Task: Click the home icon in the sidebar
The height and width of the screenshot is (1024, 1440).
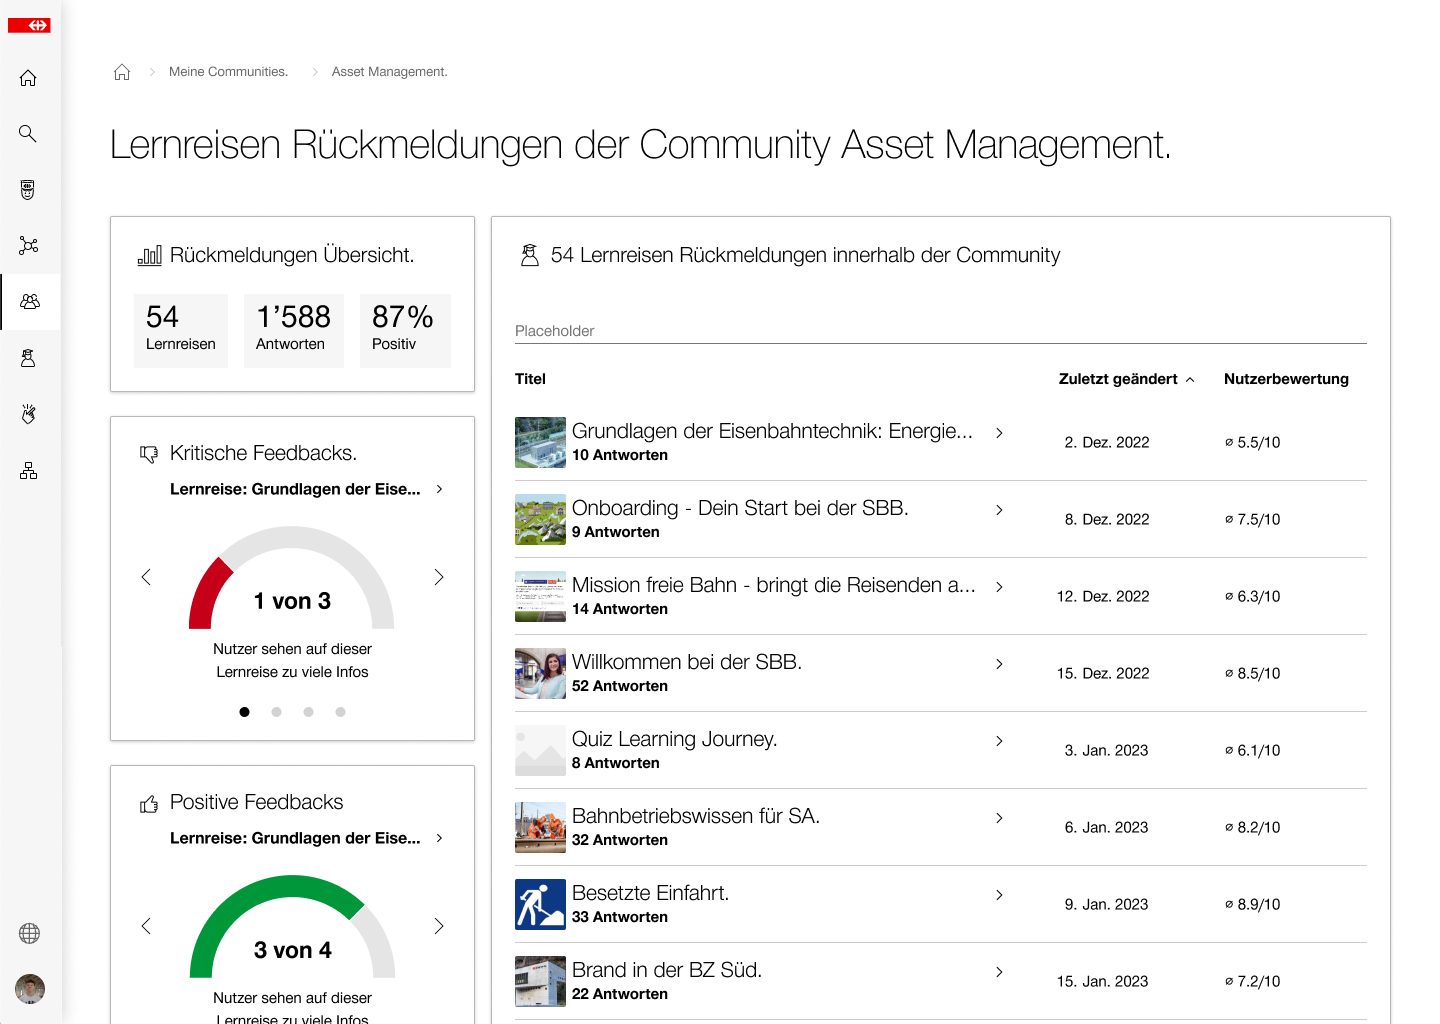Action: click(28, 78)
